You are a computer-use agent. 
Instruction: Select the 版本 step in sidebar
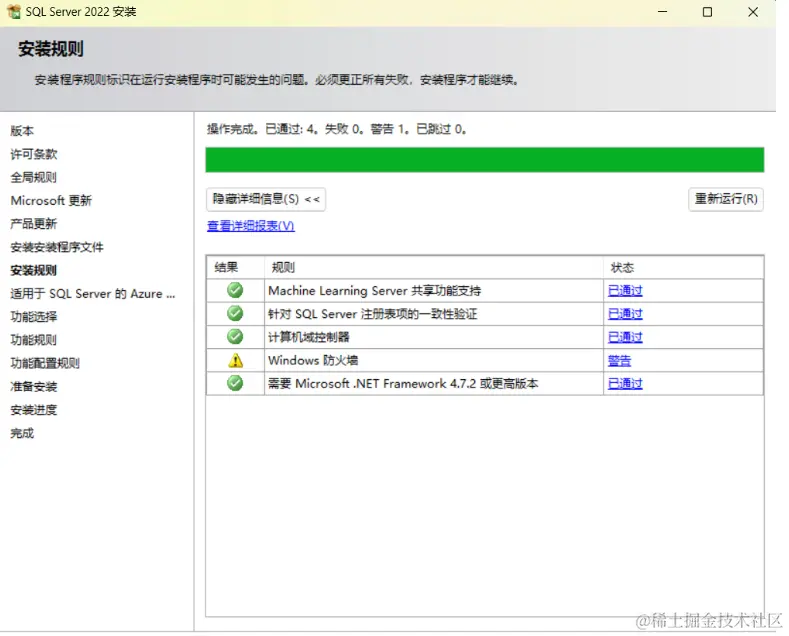point(22,131)
